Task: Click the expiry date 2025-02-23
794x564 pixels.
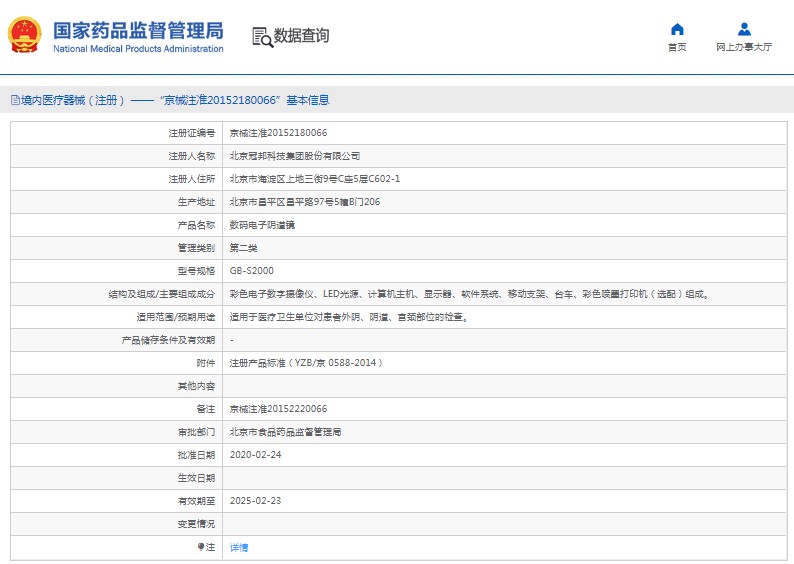Action: click(254, 501)
